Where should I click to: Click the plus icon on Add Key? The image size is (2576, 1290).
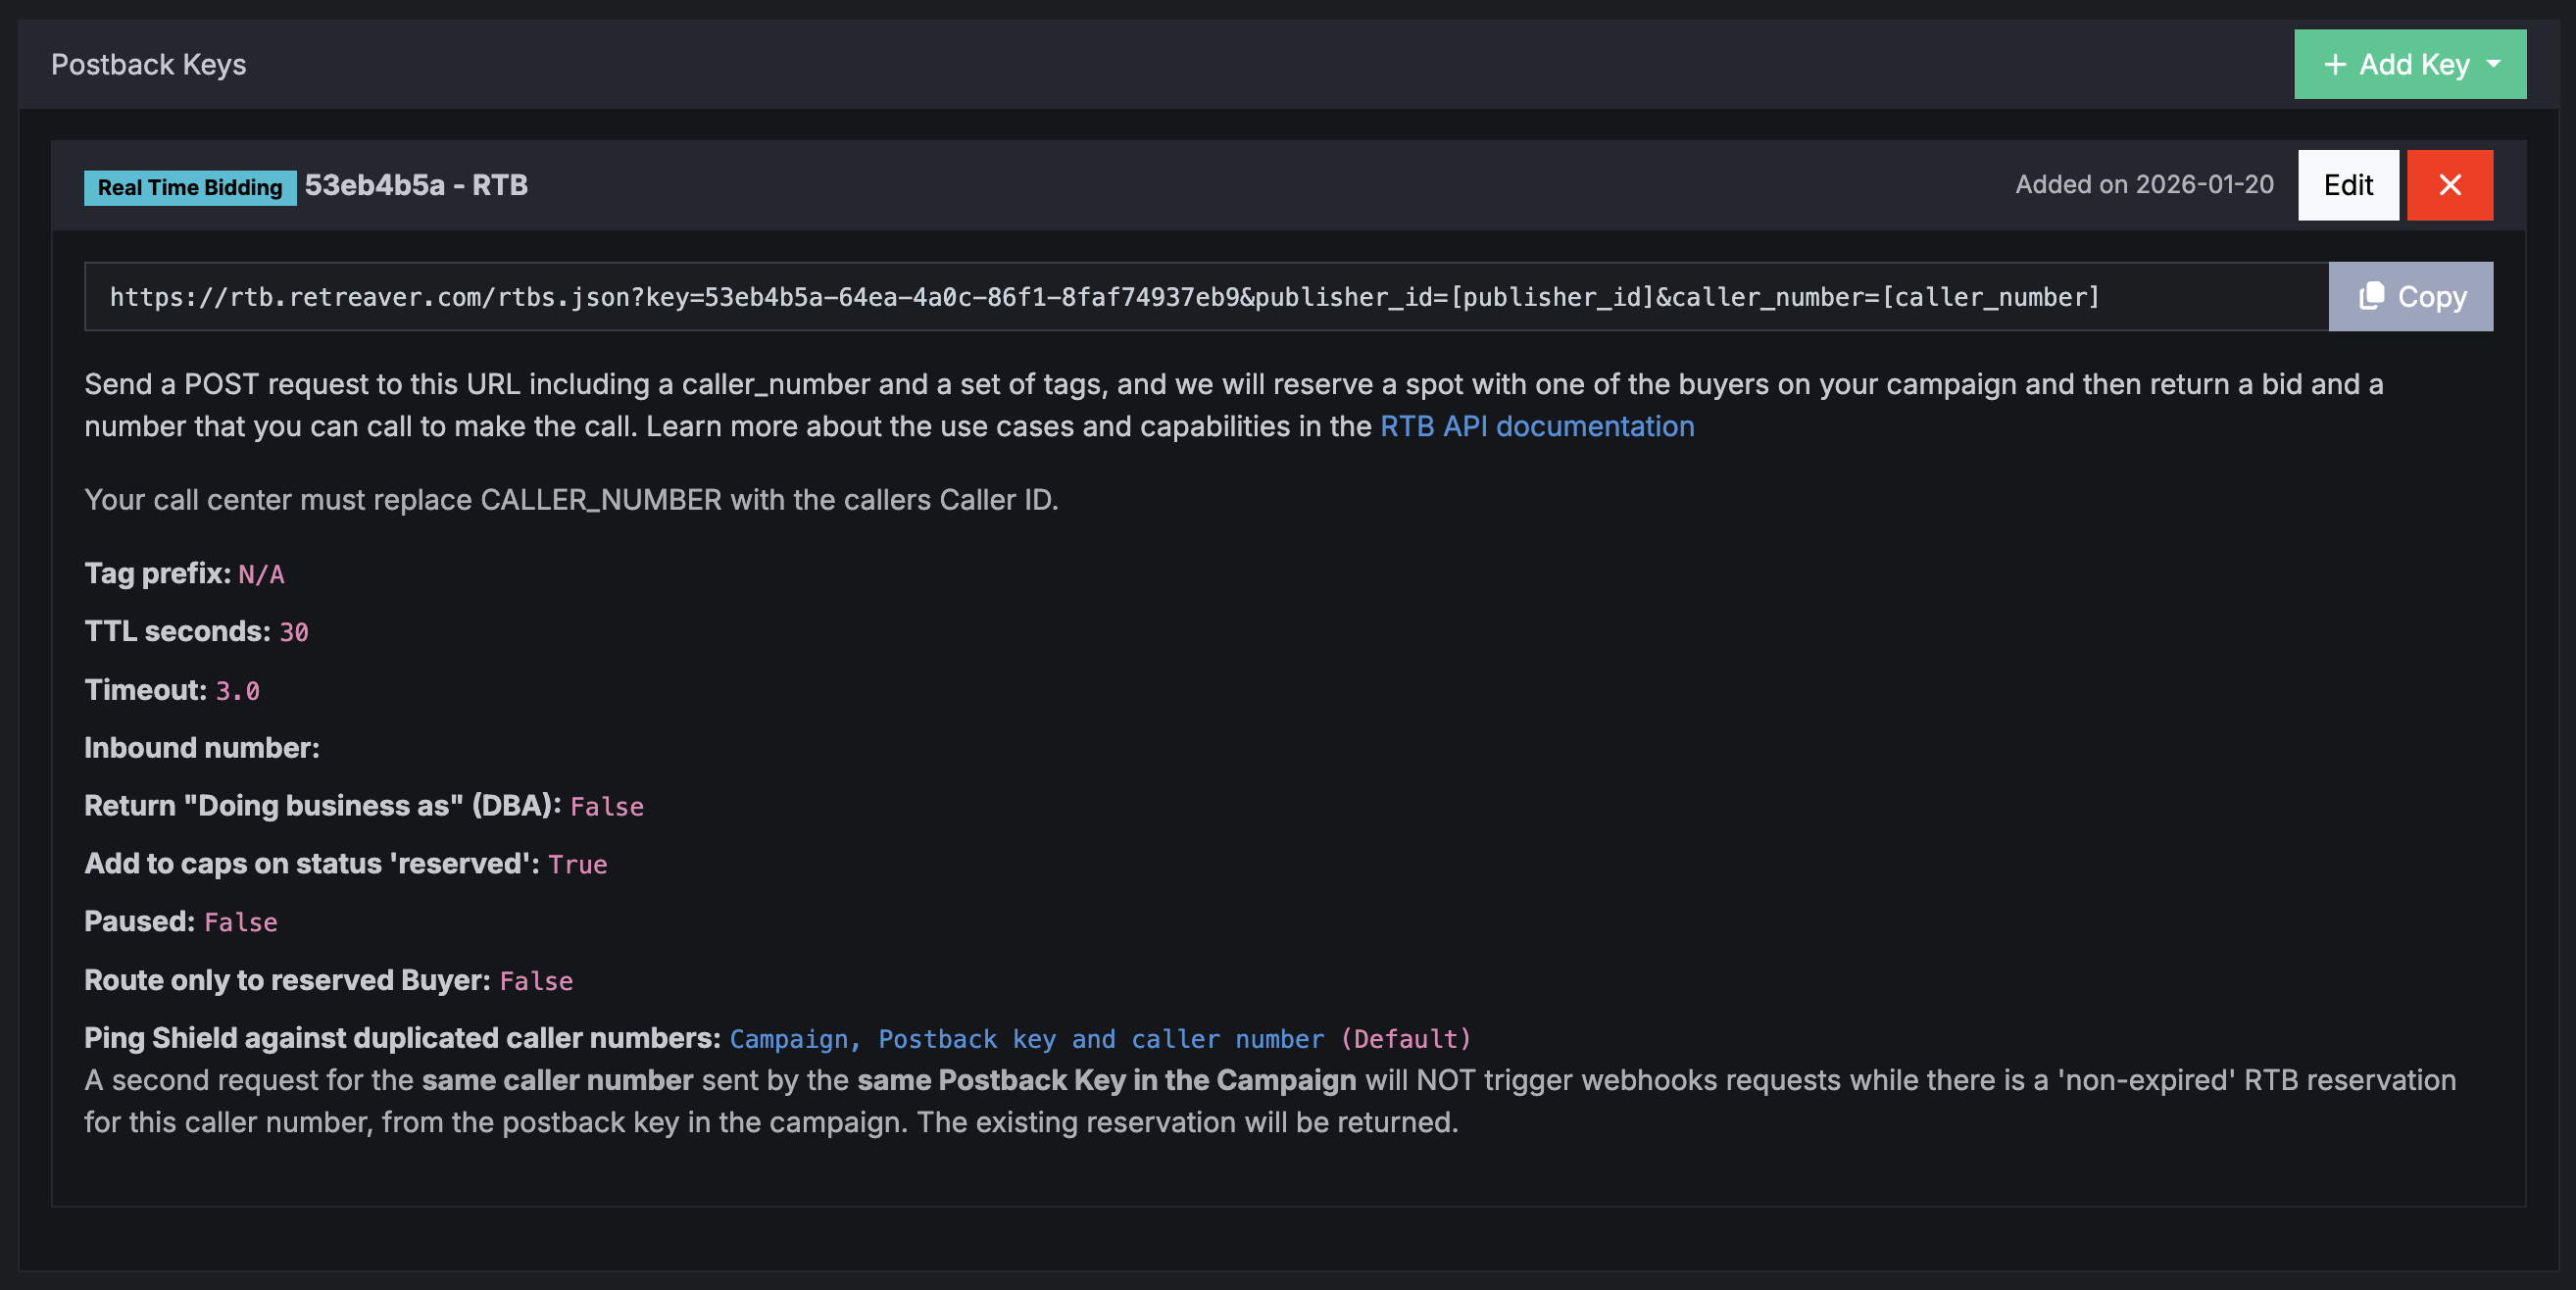(2334, 64)
